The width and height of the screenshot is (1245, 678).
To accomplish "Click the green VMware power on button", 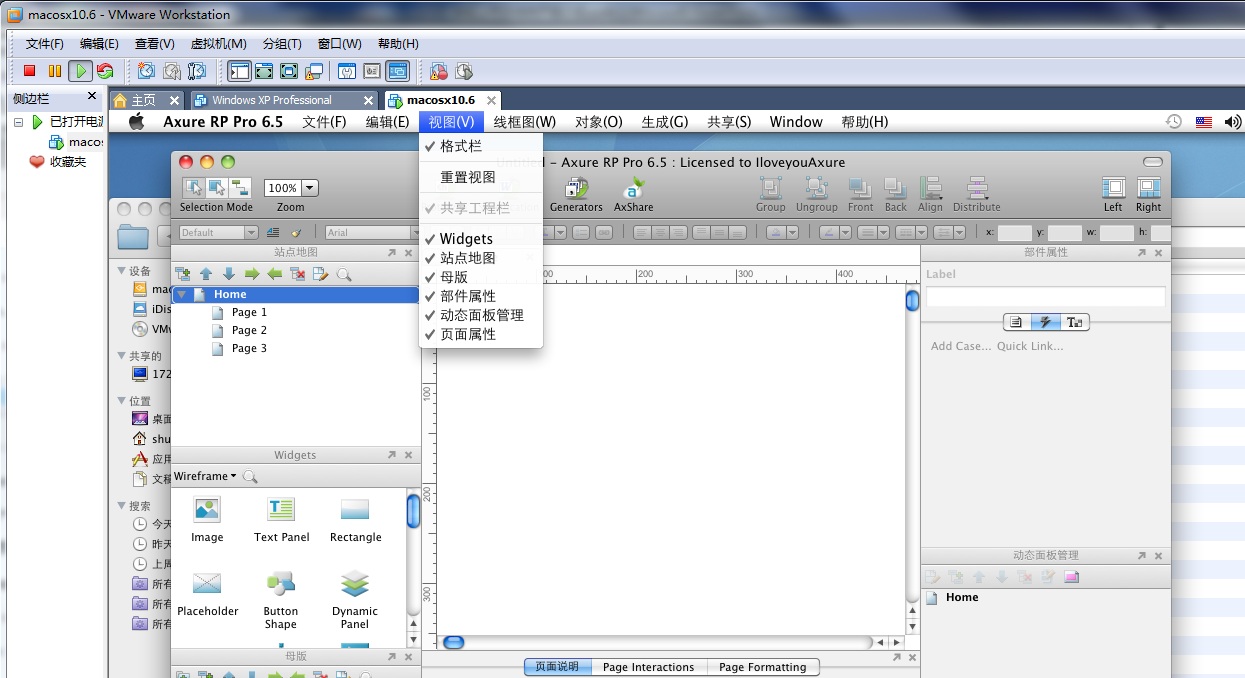I will click(x=80, y=71).
